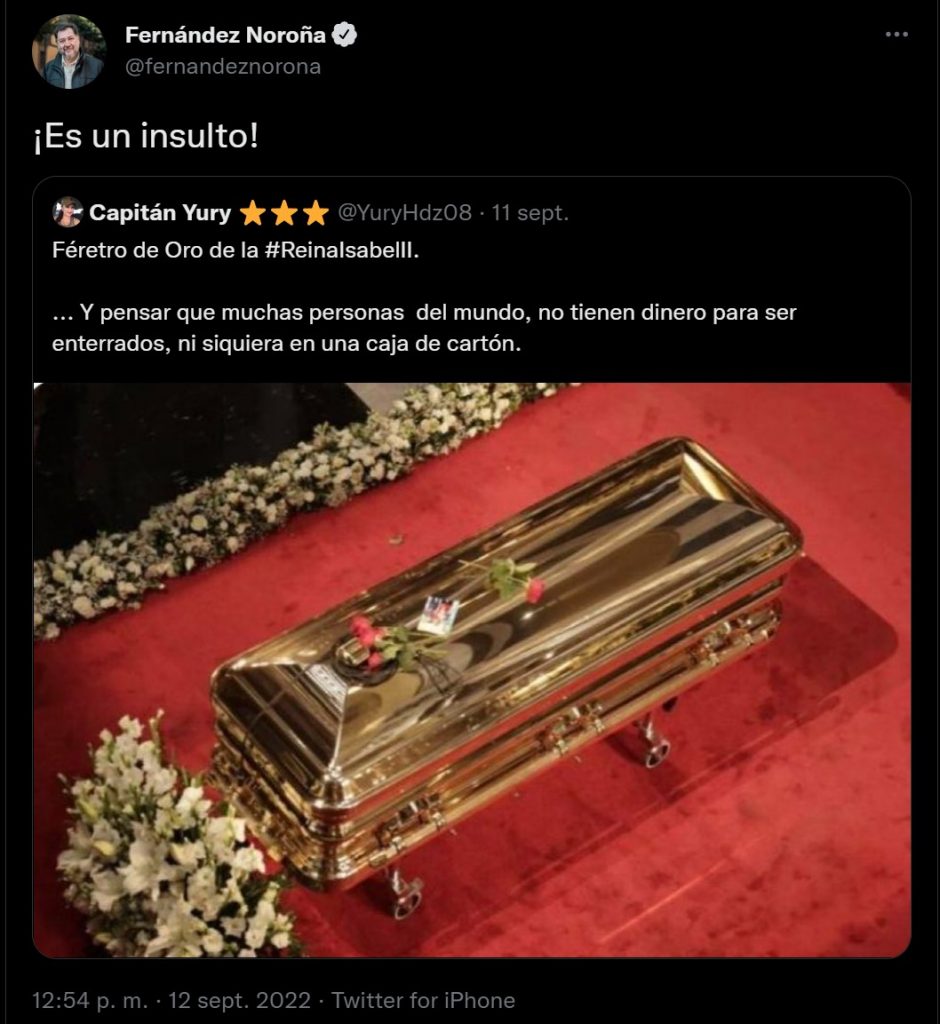
Task: Click the middle gold star emoji
Action: click(285, 213)
